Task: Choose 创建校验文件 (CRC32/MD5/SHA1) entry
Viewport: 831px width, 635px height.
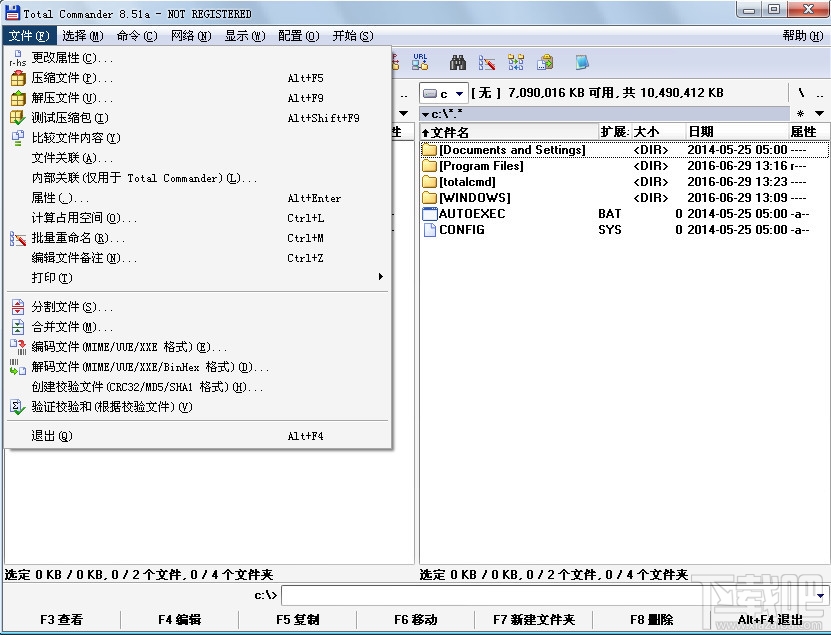Action: coord(197,387)
